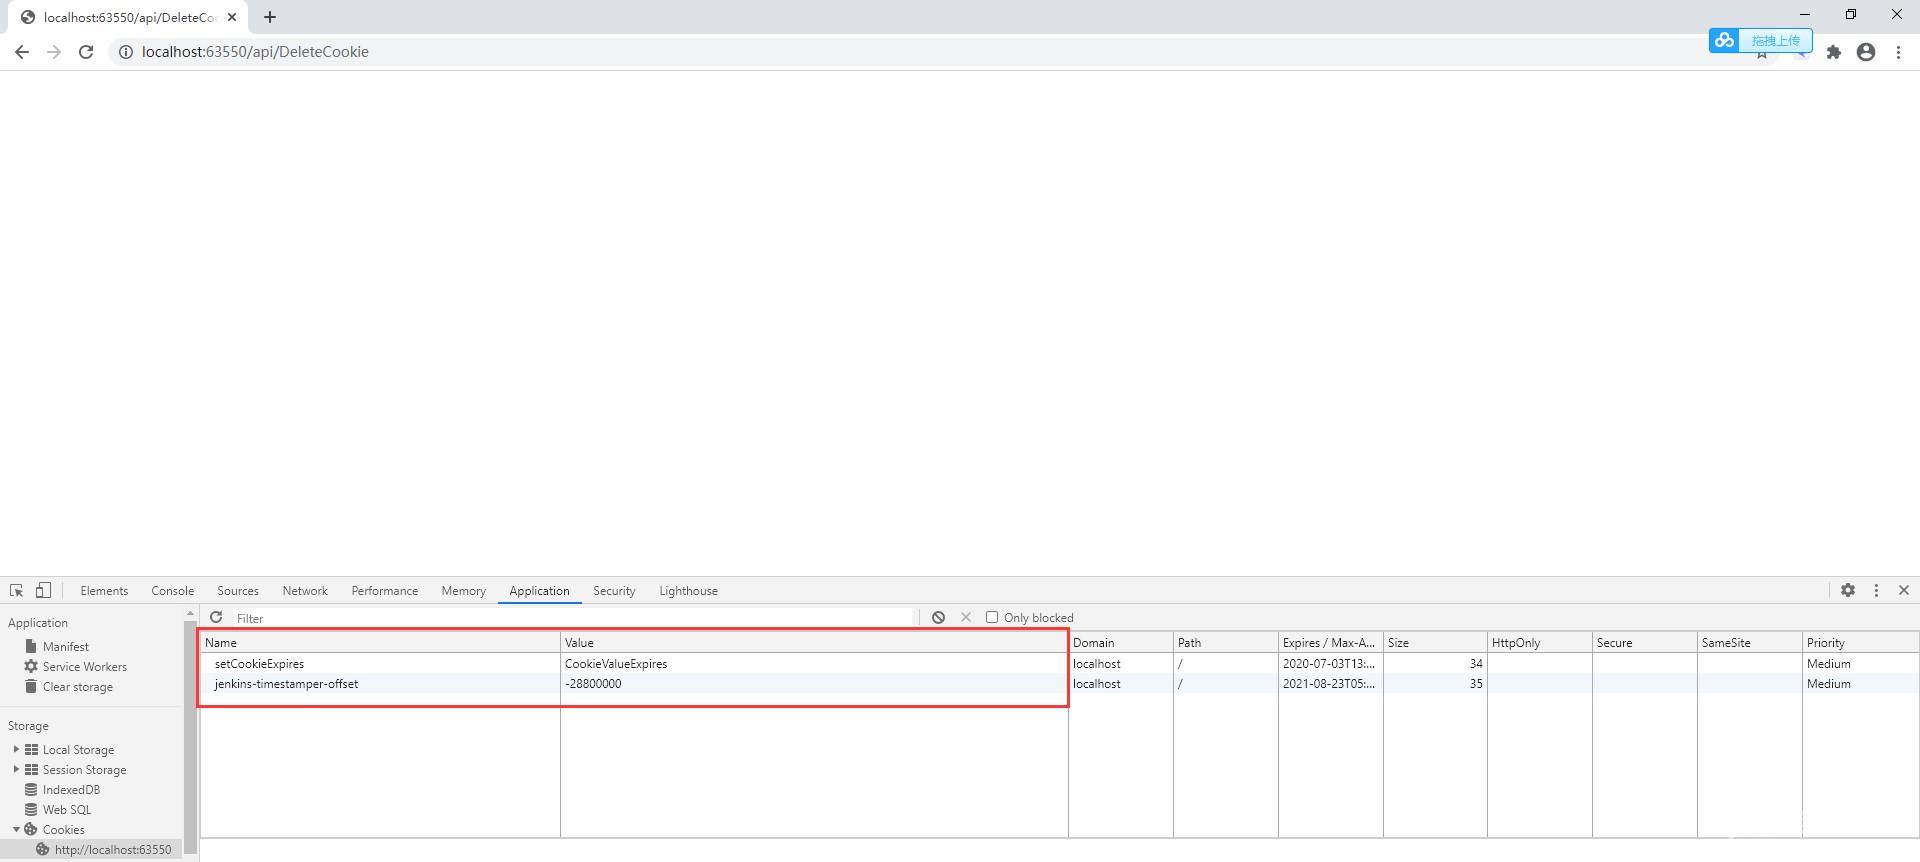
Task: Switch to the Console tab
Action: pyautogui.click(x=172, y=591)
